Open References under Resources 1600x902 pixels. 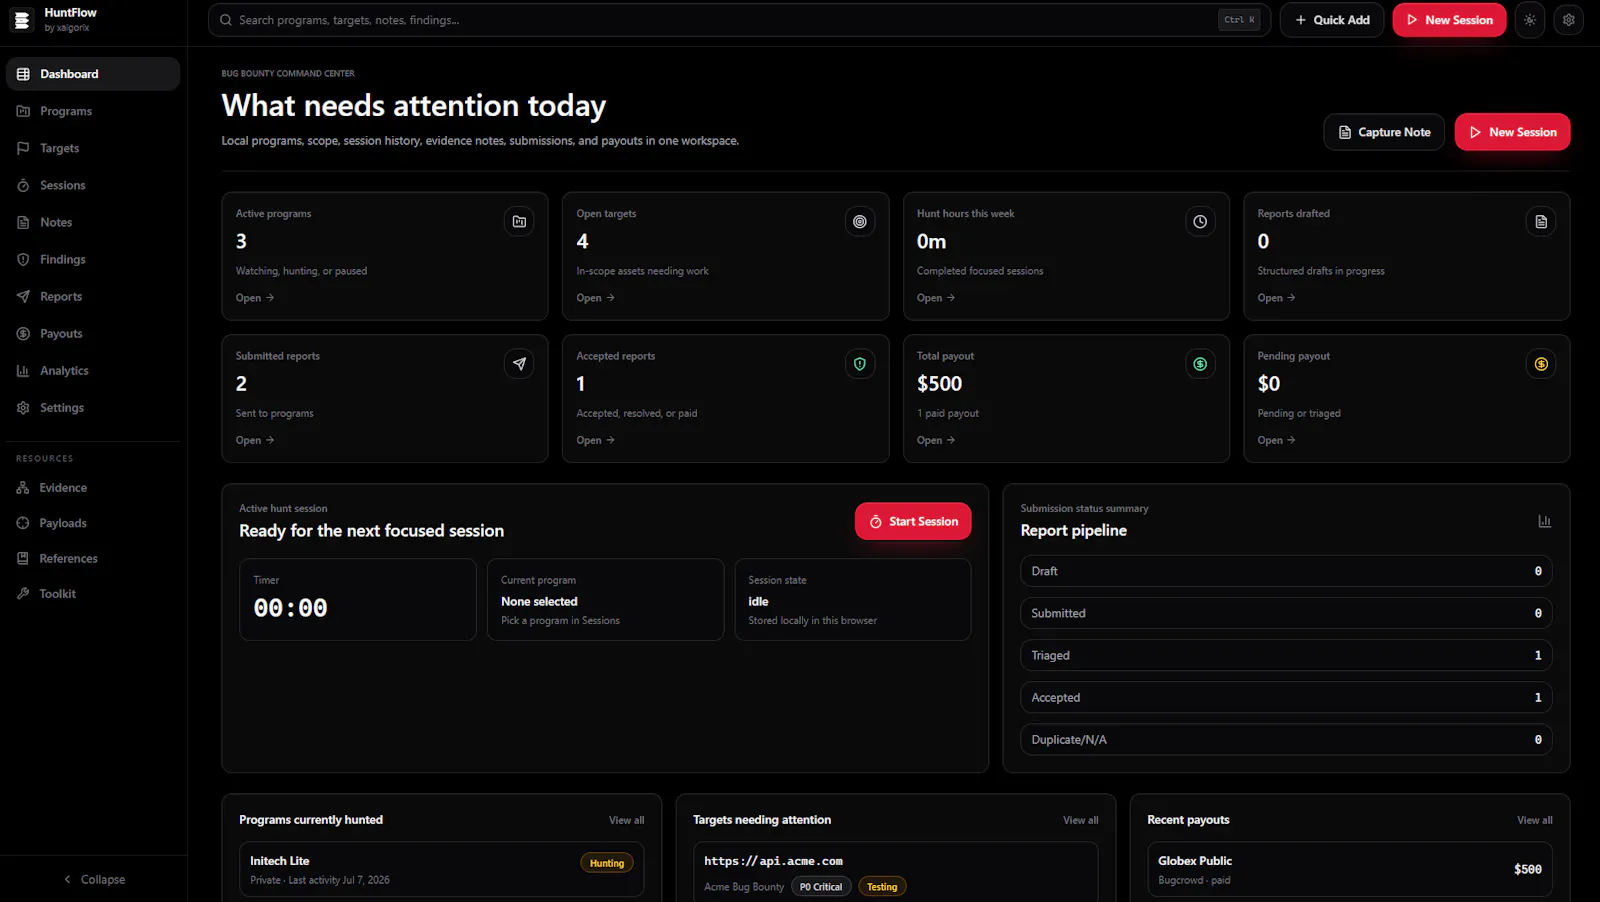(x=93, y=558)
